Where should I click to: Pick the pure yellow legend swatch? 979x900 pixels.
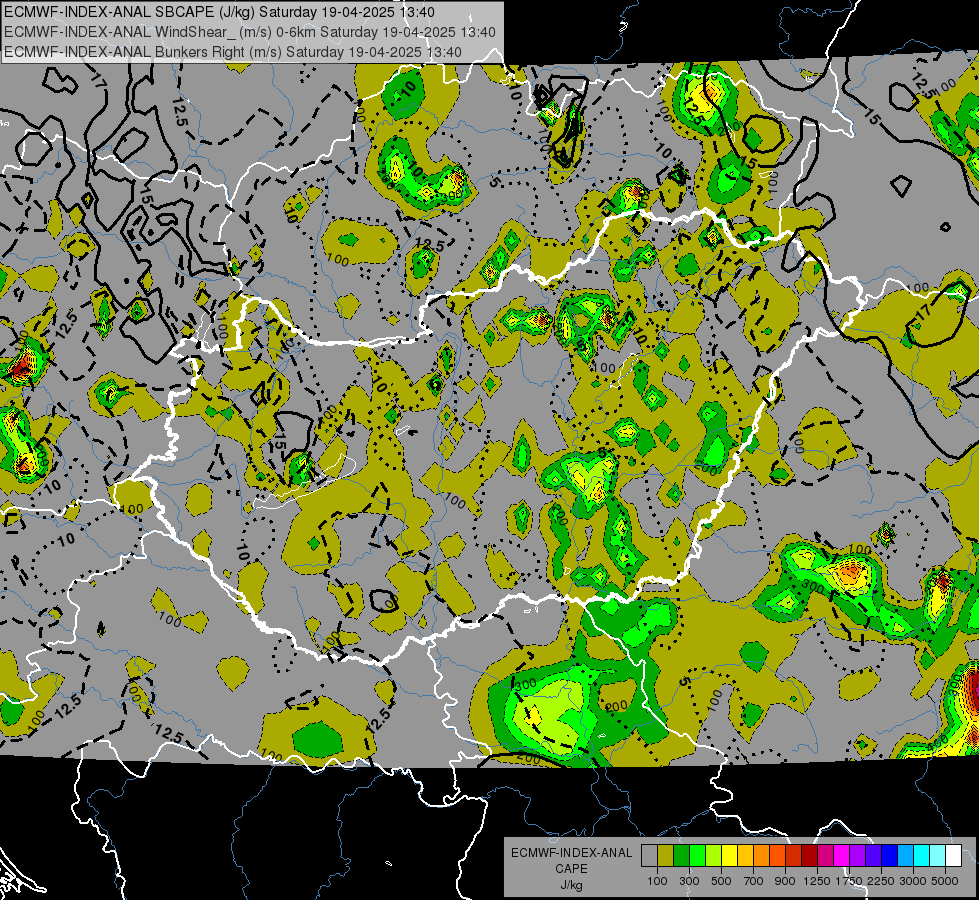(x=729, y=855)
